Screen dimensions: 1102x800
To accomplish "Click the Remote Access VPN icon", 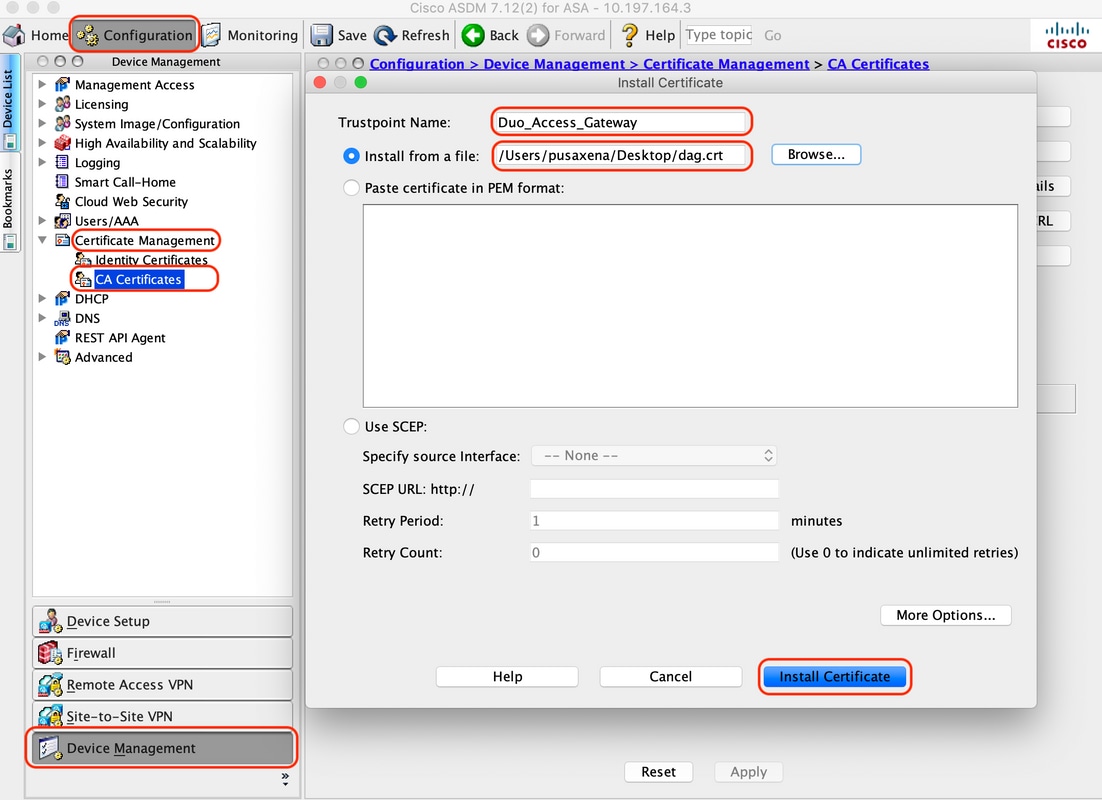I will tap(50, 685).
